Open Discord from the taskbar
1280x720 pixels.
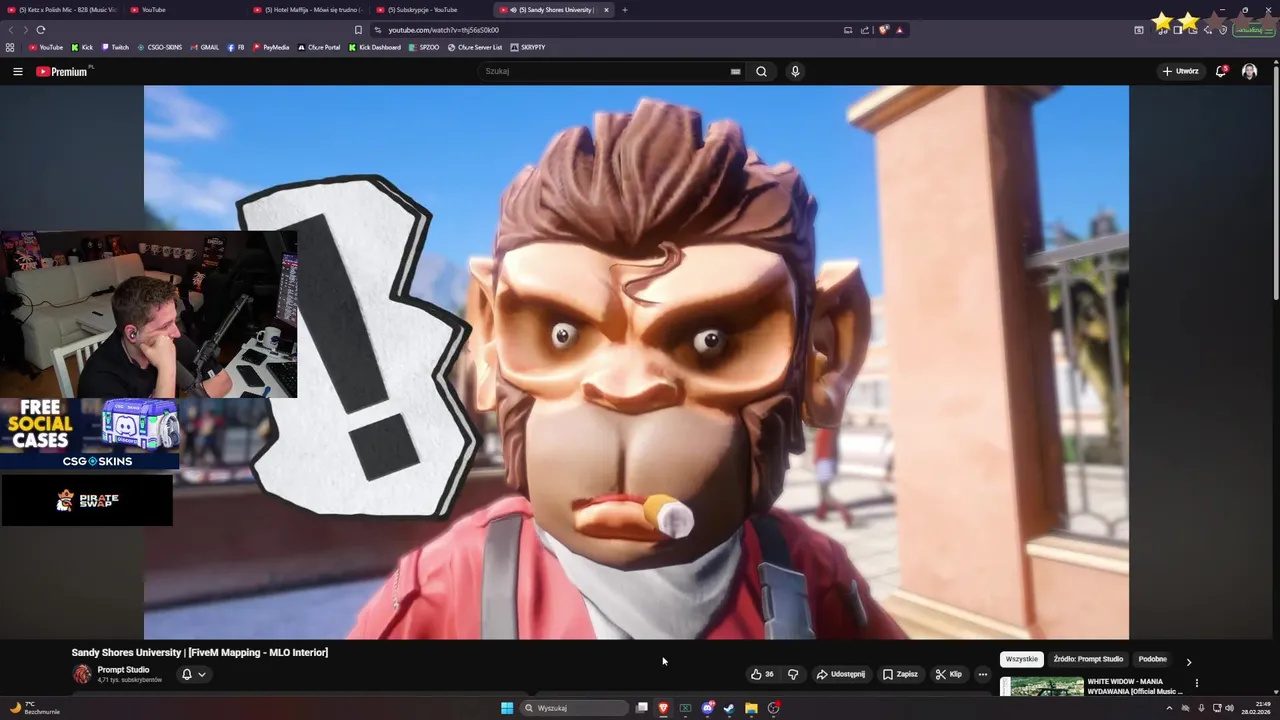[x=707, y=708]
